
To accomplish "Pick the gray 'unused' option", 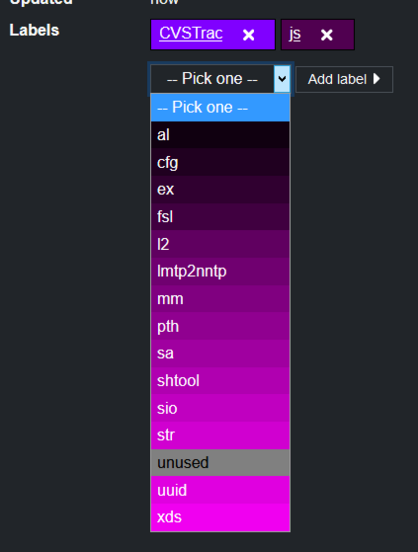I will point(220,463).
